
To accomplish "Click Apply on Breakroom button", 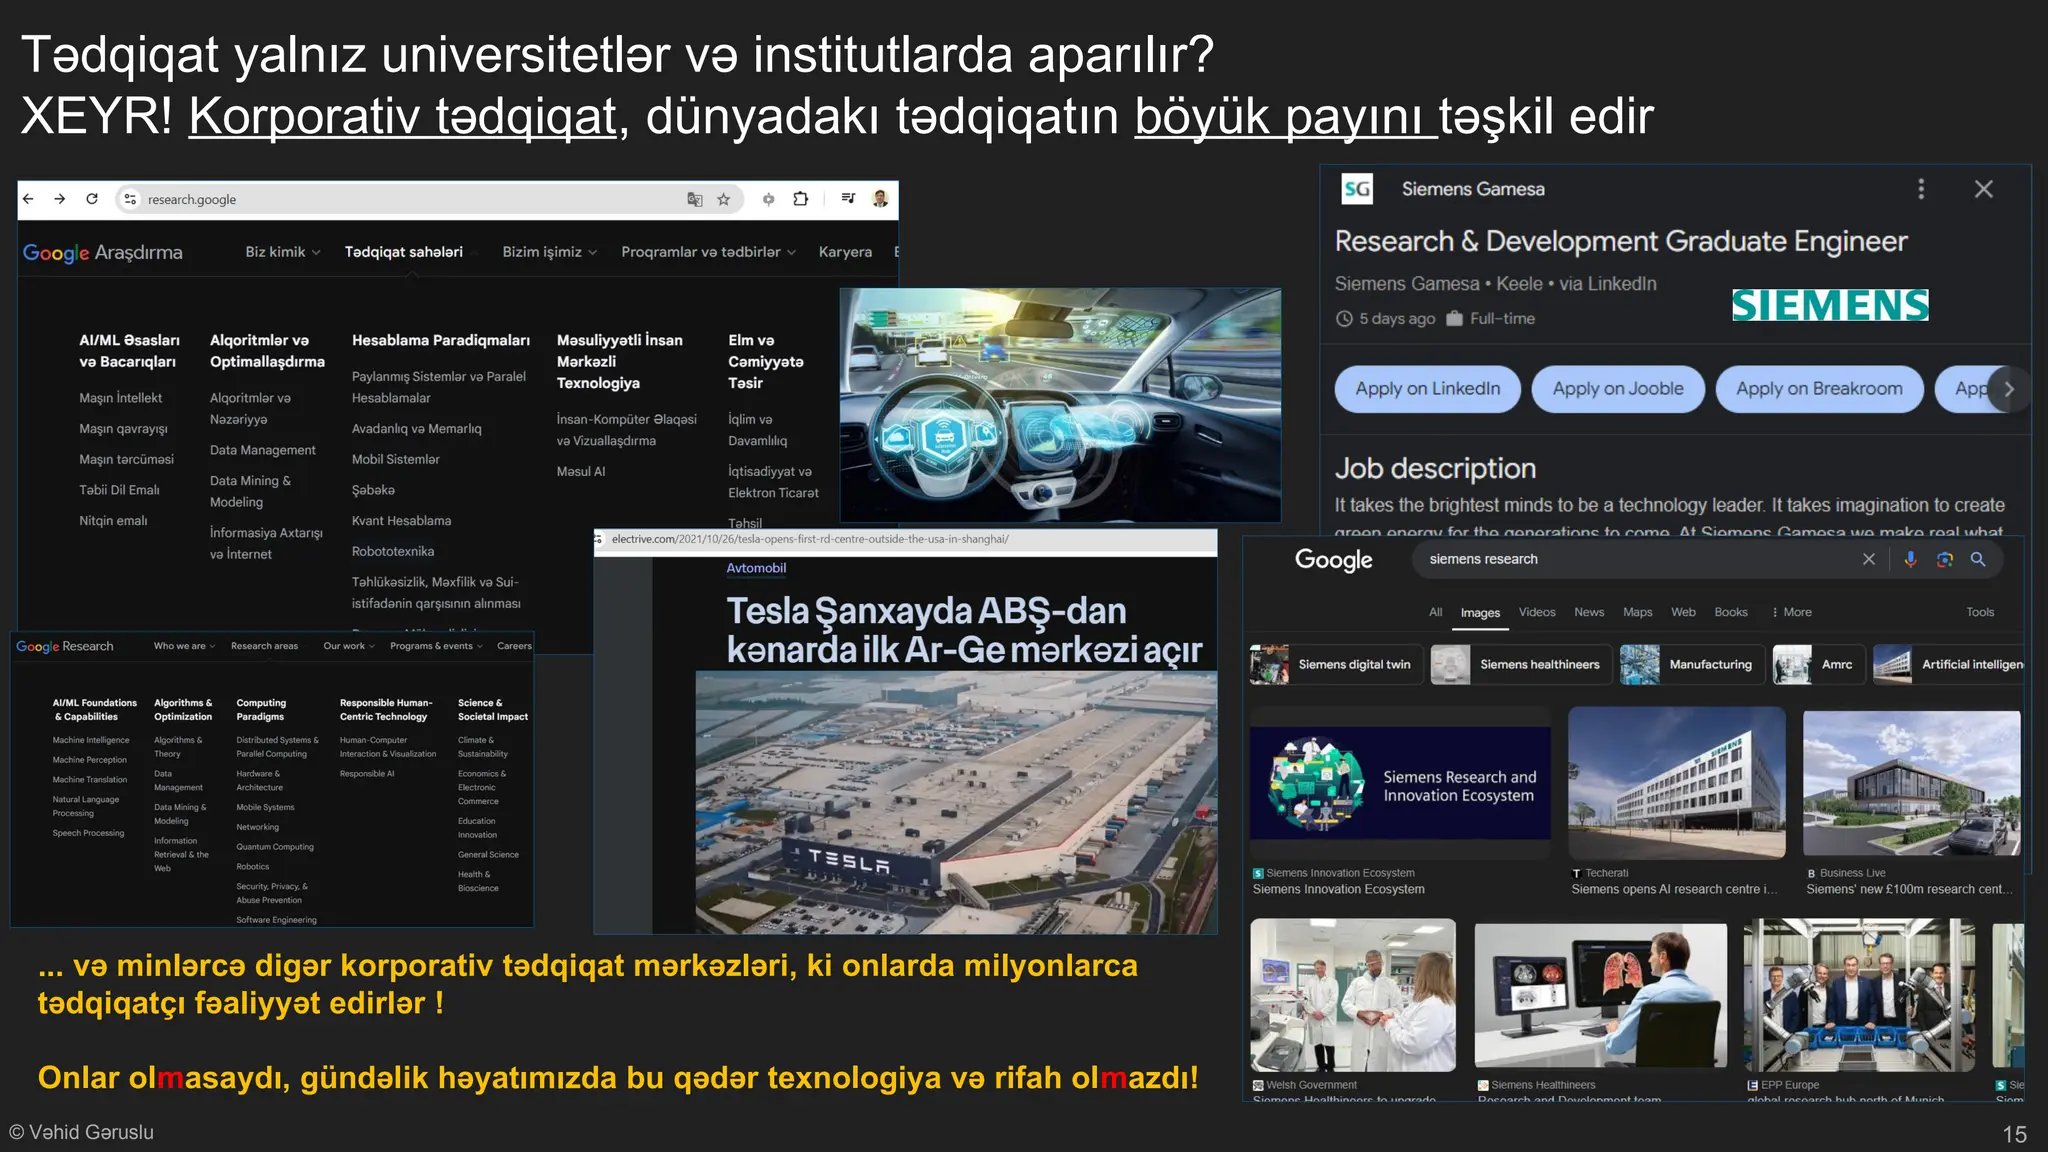I will (x=1819, y=389).
